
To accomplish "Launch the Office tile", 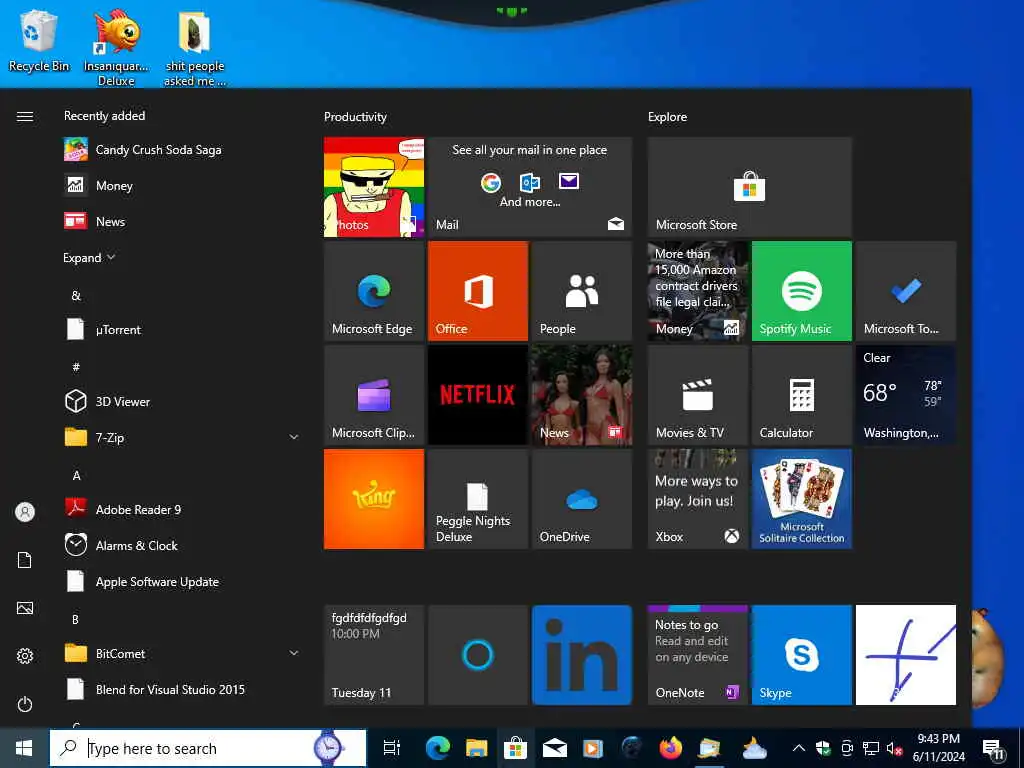I will (477, 291).
